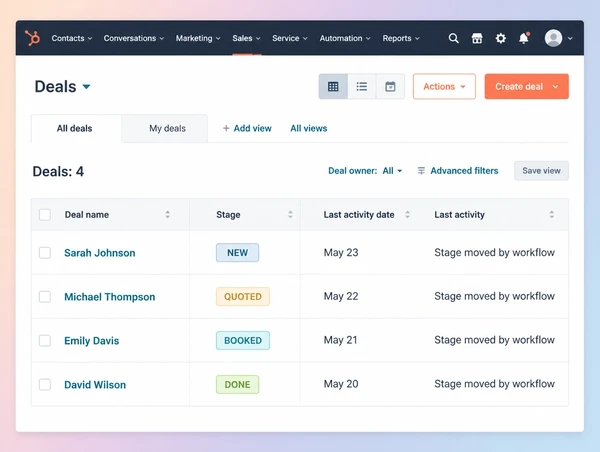Select the All deals tab
The height and width of the screenshot is (452, 600).
pyautogui.click(x=77, y=129)
